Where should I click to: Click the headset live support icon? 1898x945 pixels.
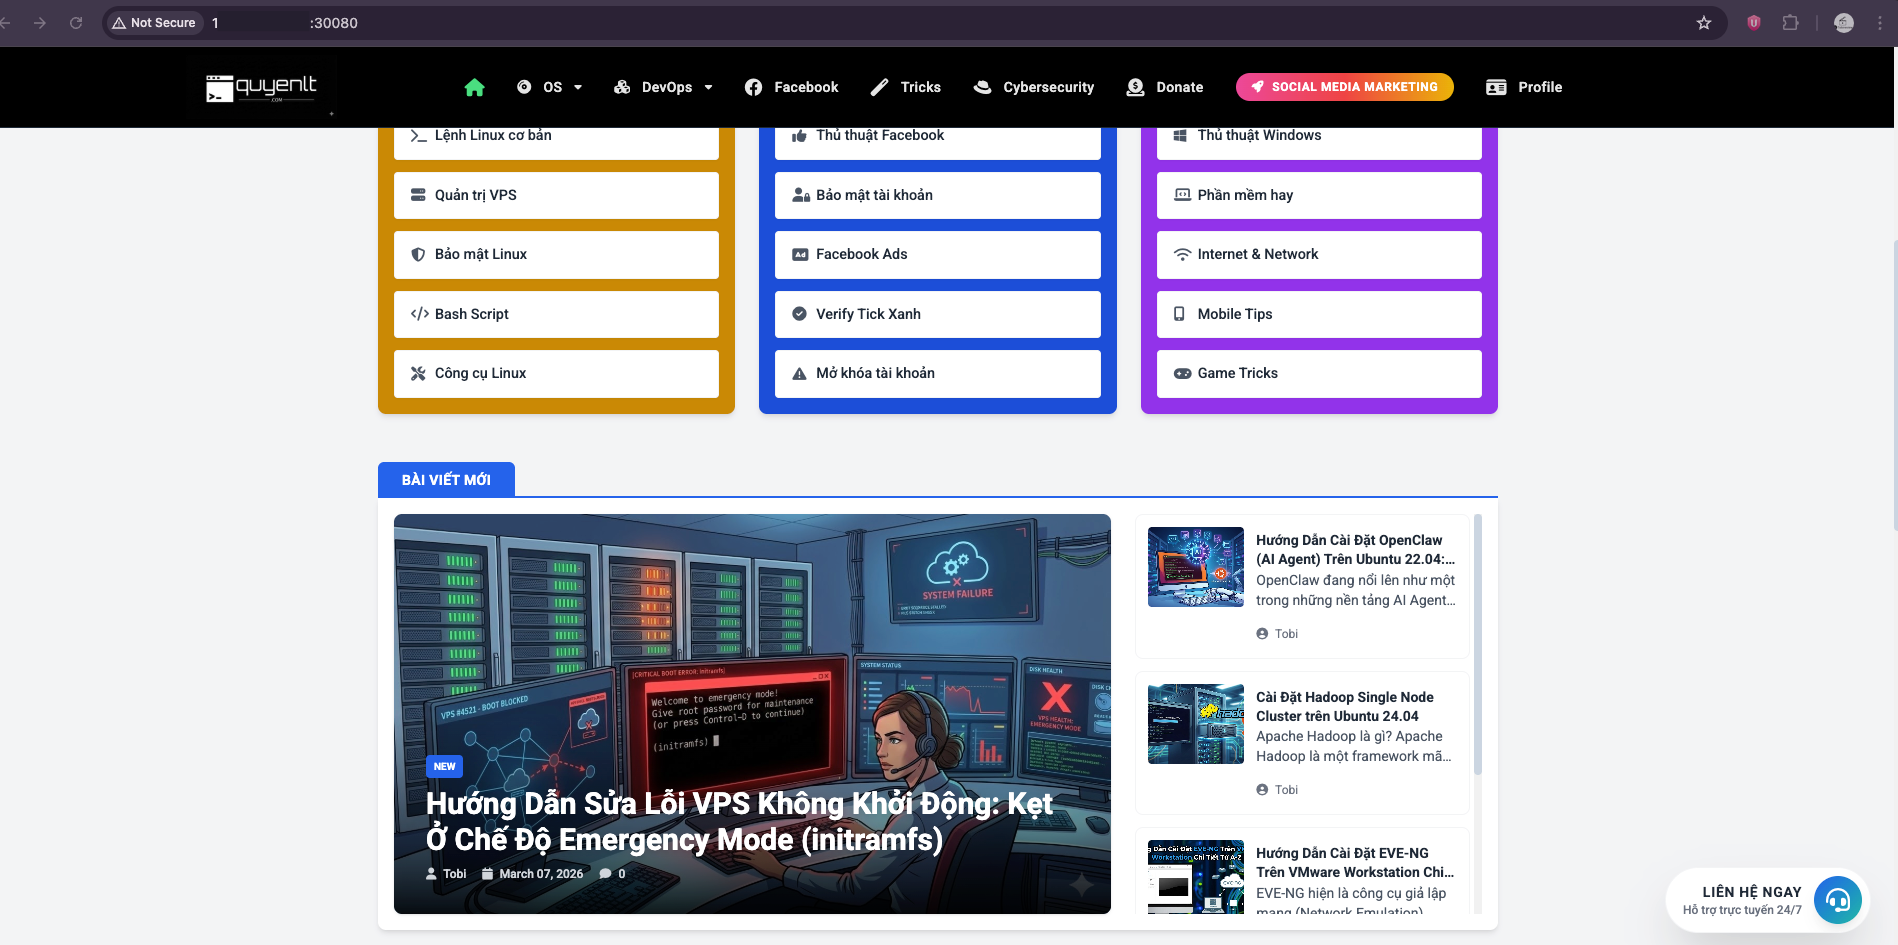tap(1837, 900)
